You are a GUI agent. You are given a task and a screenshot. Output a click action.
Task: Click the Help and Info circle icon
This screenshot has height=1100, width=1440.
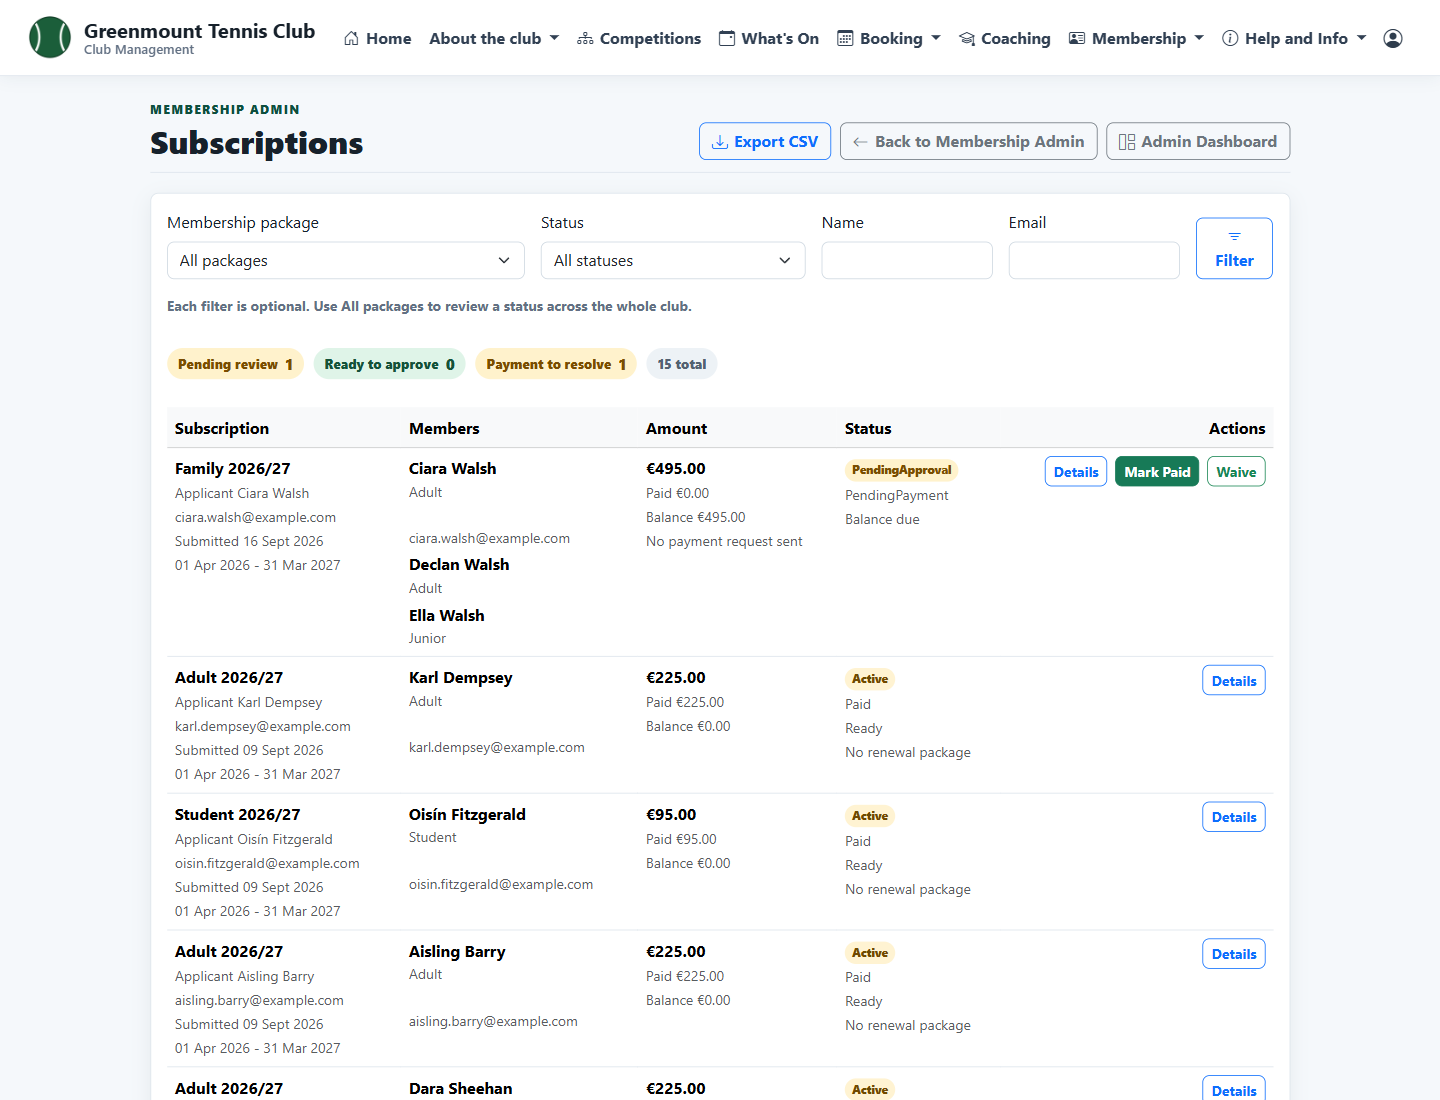coord(1230,39)
